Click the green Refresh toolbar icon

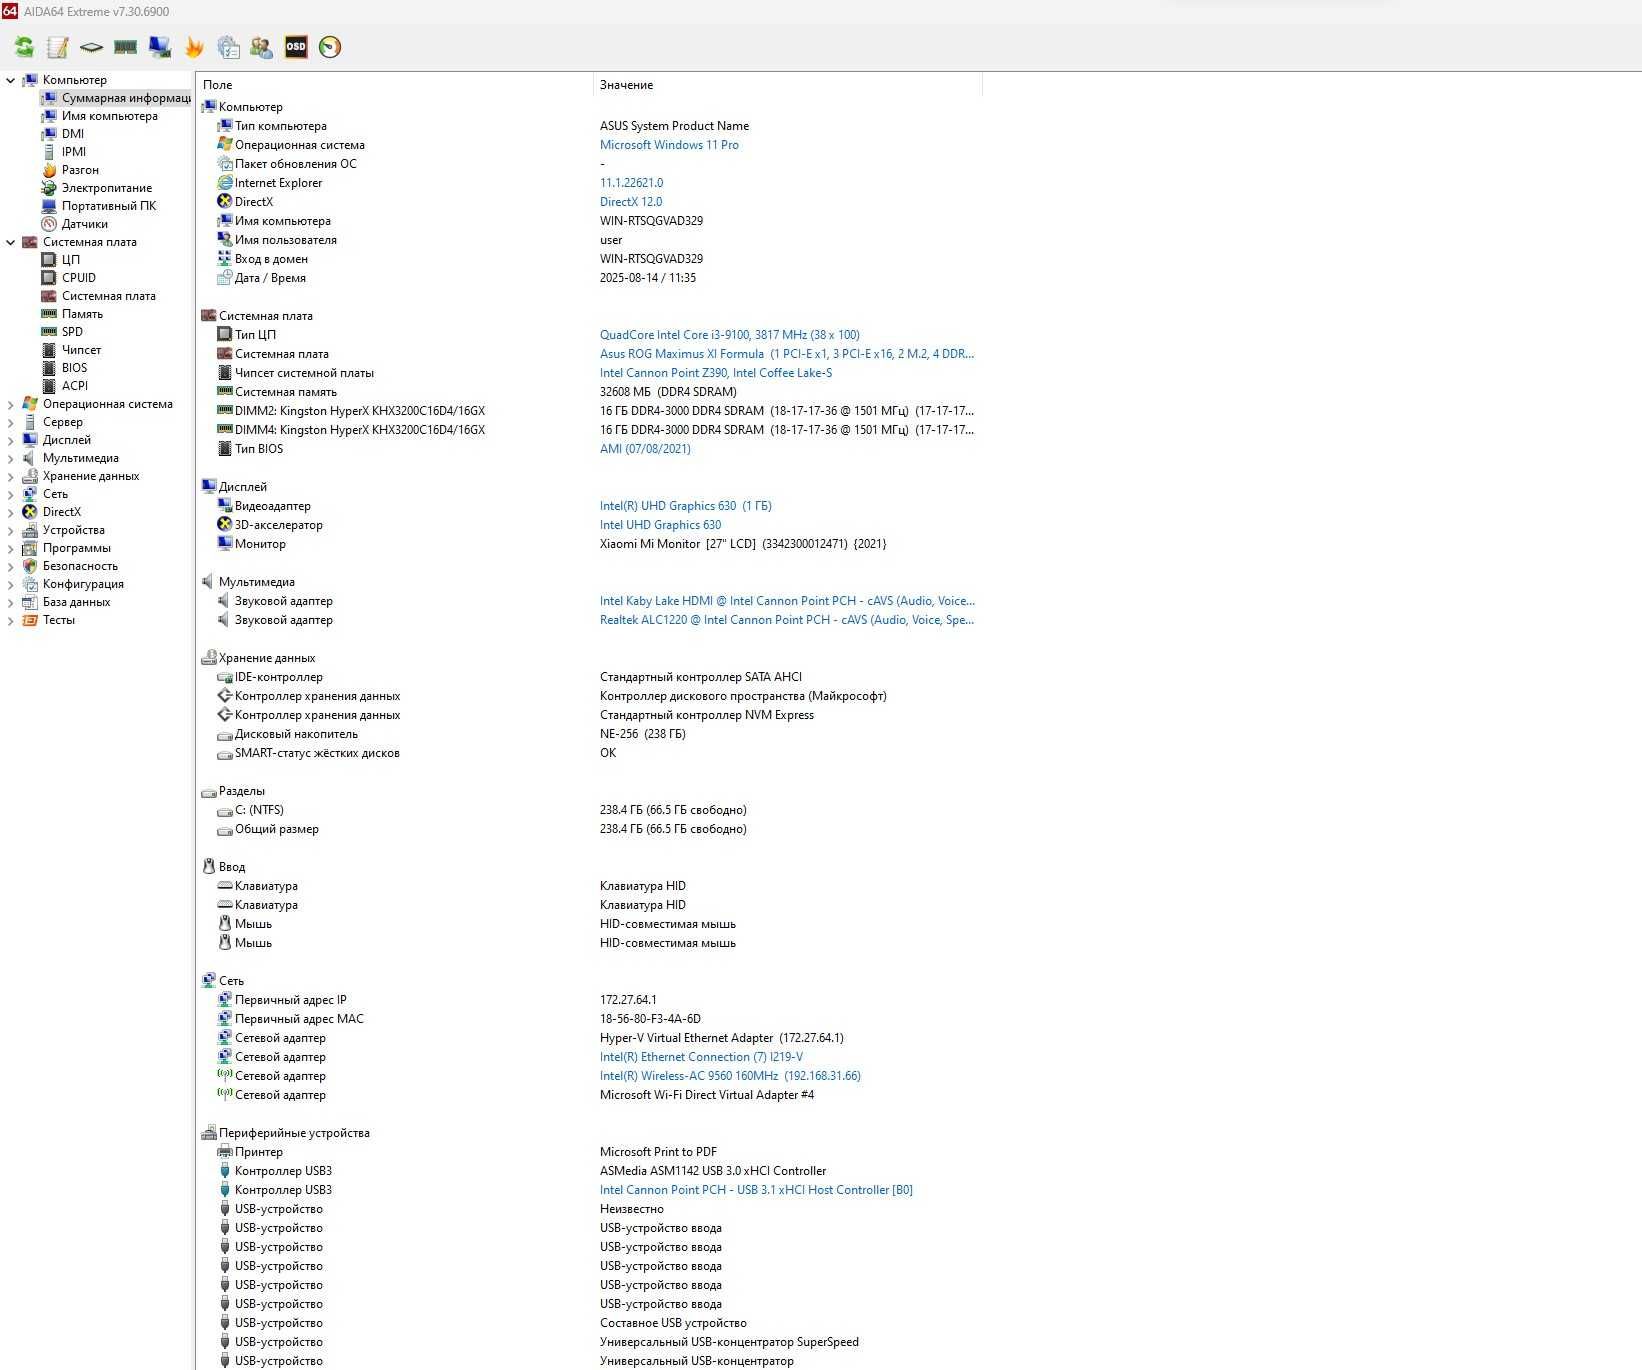[24, 47]
